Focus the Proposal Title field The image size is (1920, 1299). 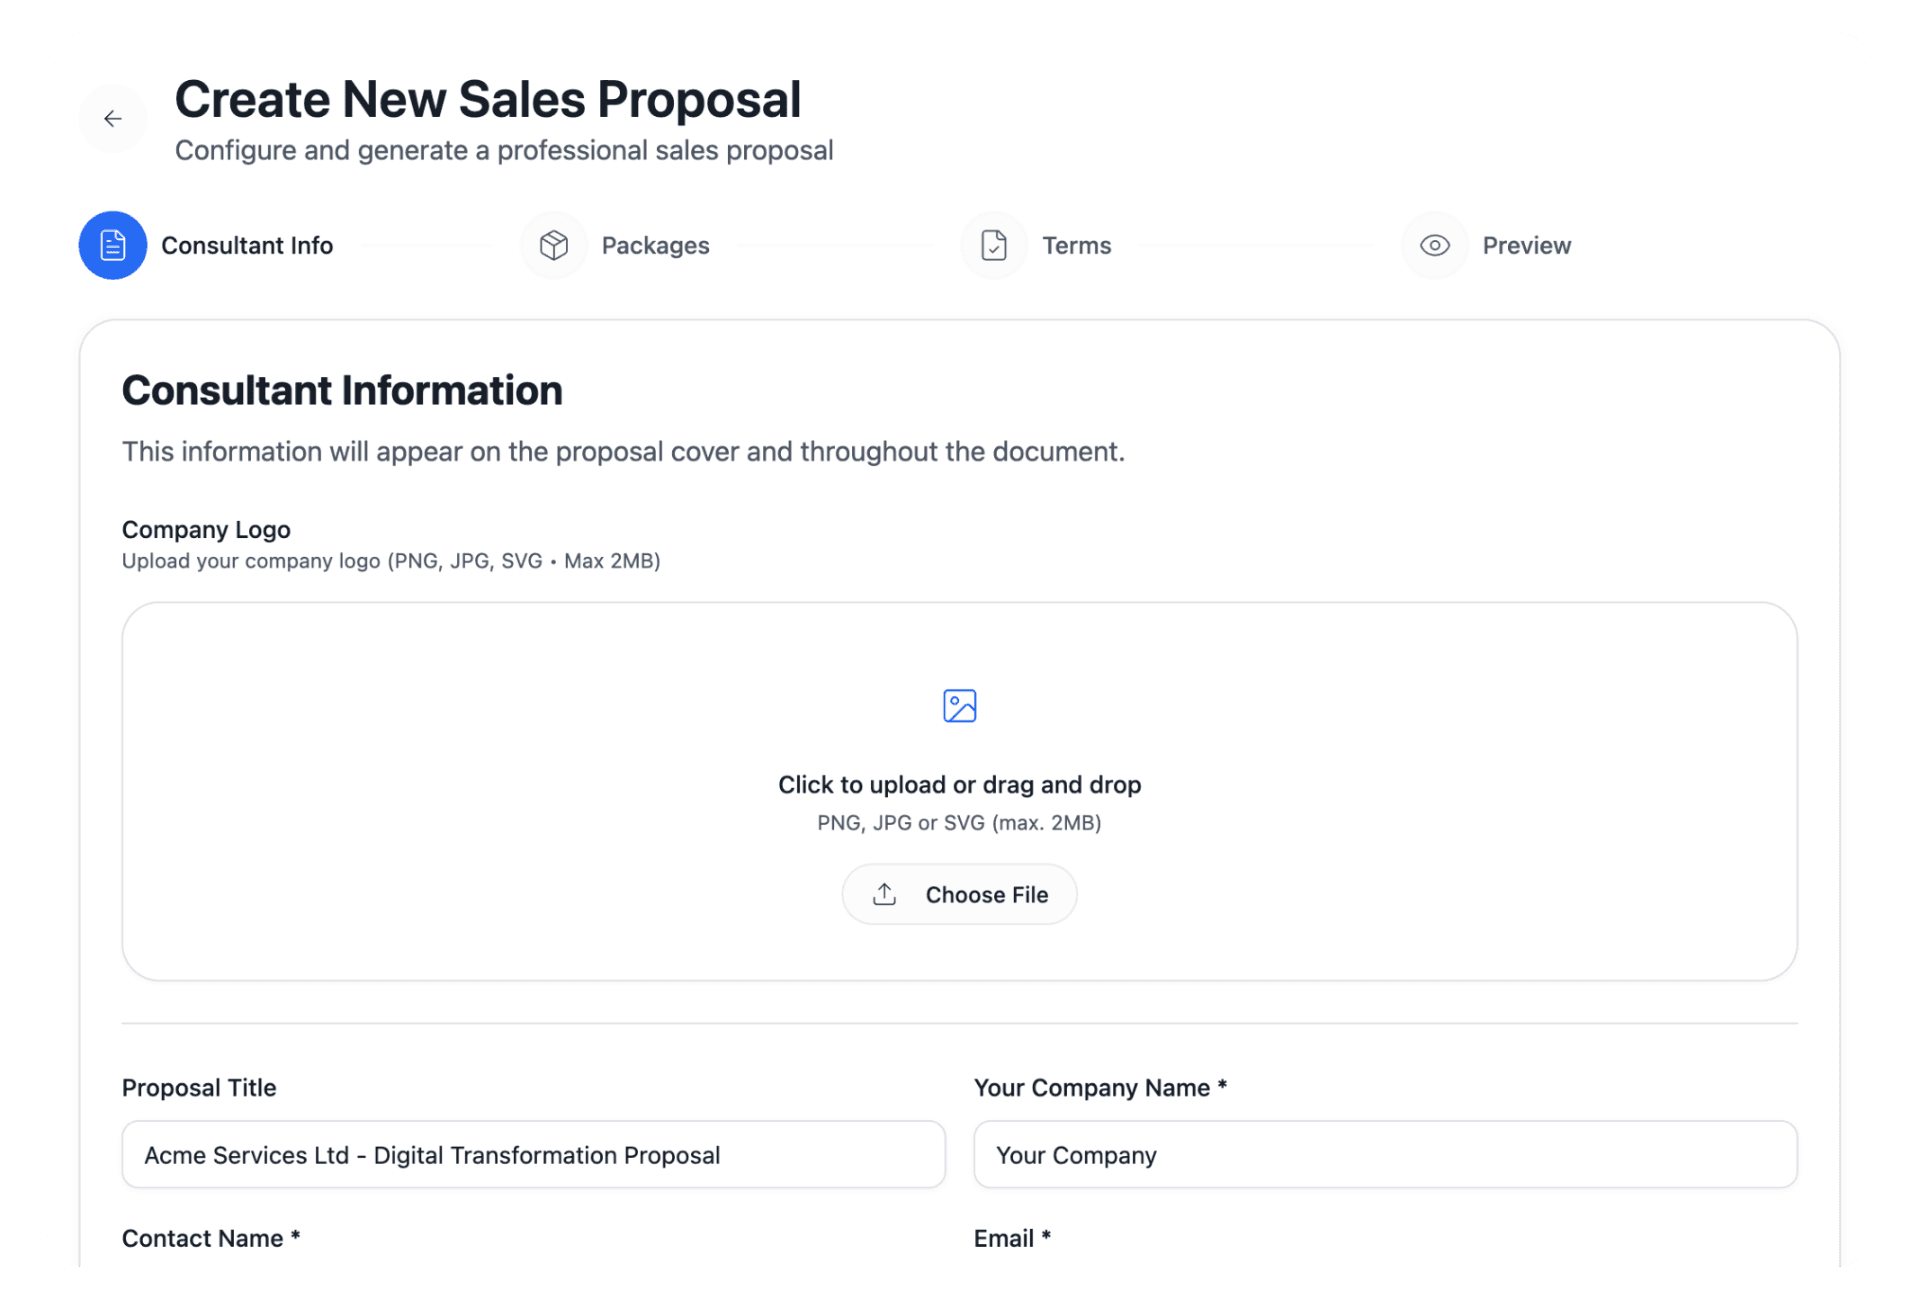click(x=533, y=1154)
